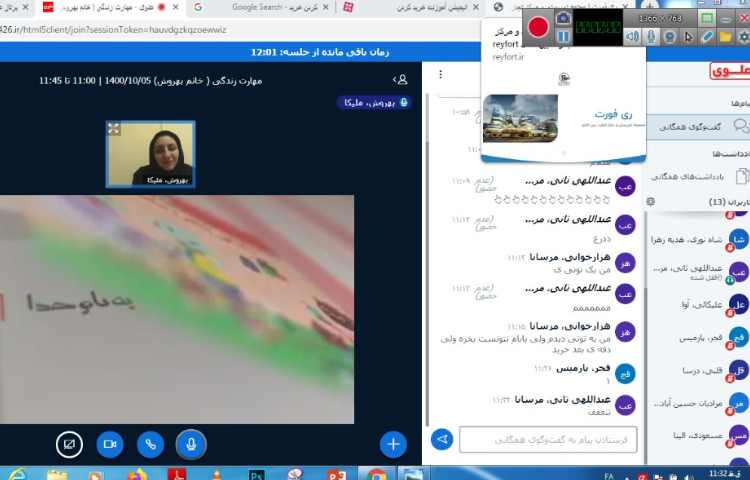This screenshot has width=750, height=480.
Task: Click chat message from فجر پارمیس
Action: tap(536, 374)
